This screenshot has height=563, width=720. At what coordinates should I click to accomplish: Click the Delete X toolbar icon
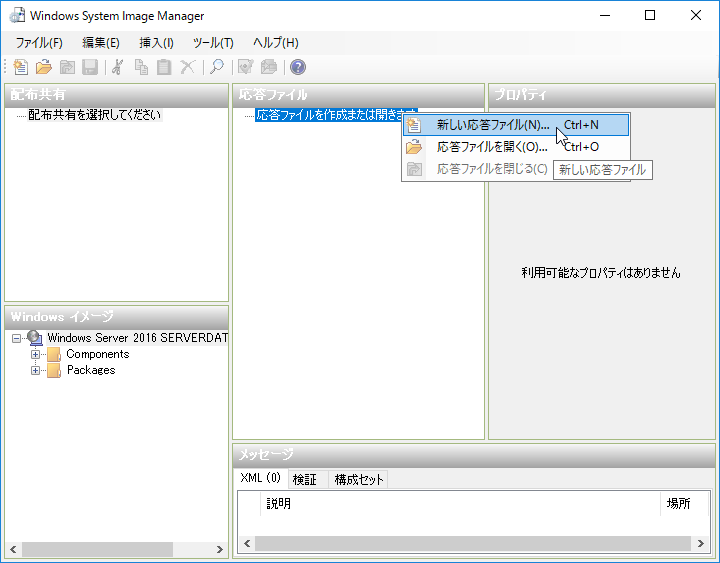(187, 67)
